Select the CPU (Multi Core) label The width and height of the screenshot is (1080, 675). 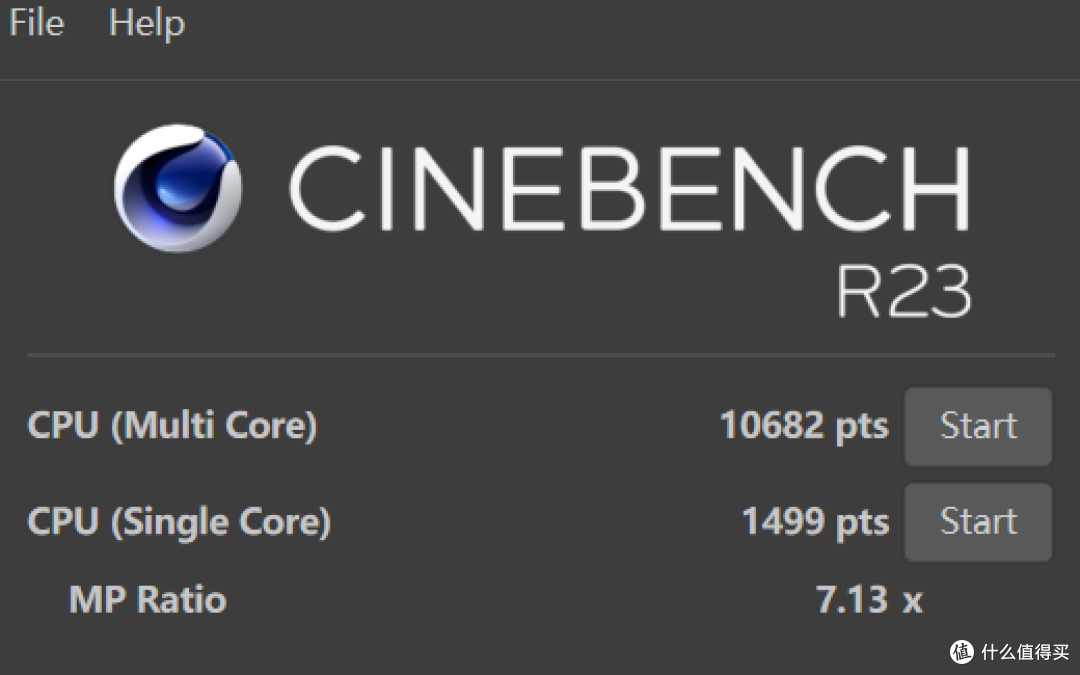pos(172,426)
